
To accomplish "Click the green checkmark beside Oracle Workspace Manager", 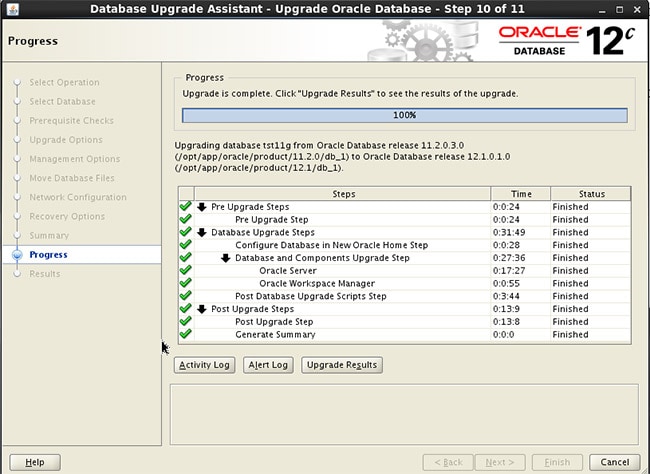I will point(186,283).
